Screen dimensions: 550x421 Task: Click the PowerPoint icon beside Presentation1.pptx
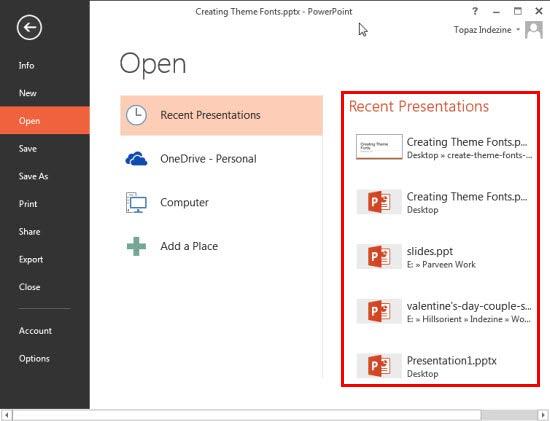[379, 366]
